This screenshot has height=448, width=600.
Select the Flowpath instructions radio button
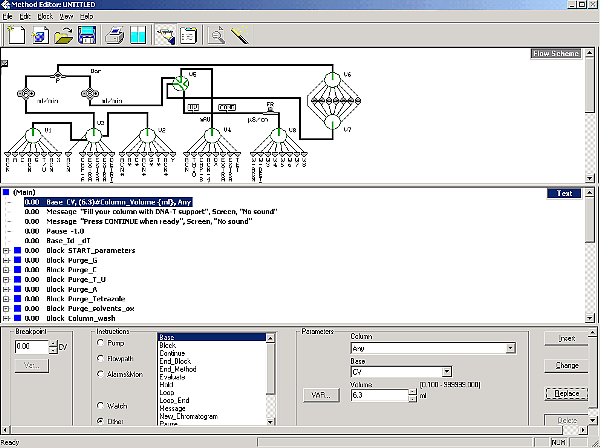click(101, 358)
